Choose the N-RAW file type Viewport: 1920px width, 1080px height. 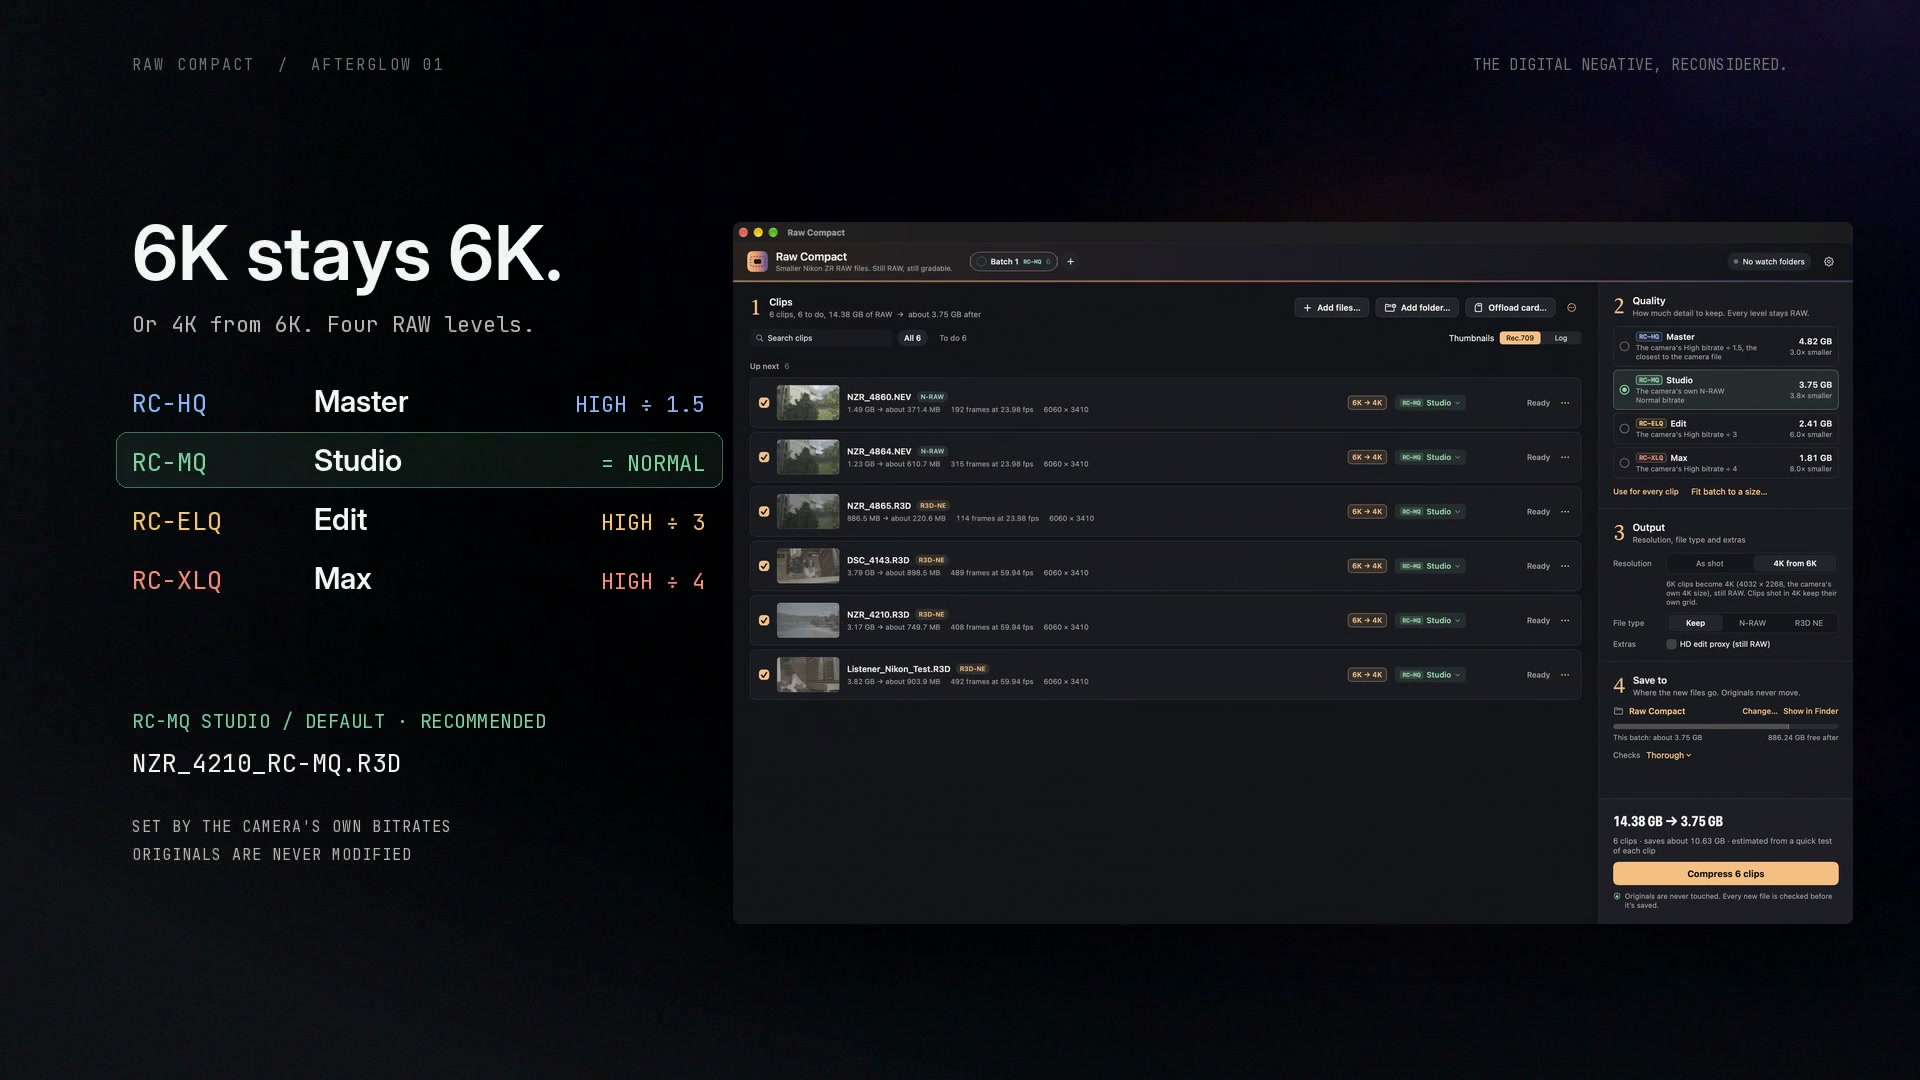pyautogui.click(x=1752, y=623)
